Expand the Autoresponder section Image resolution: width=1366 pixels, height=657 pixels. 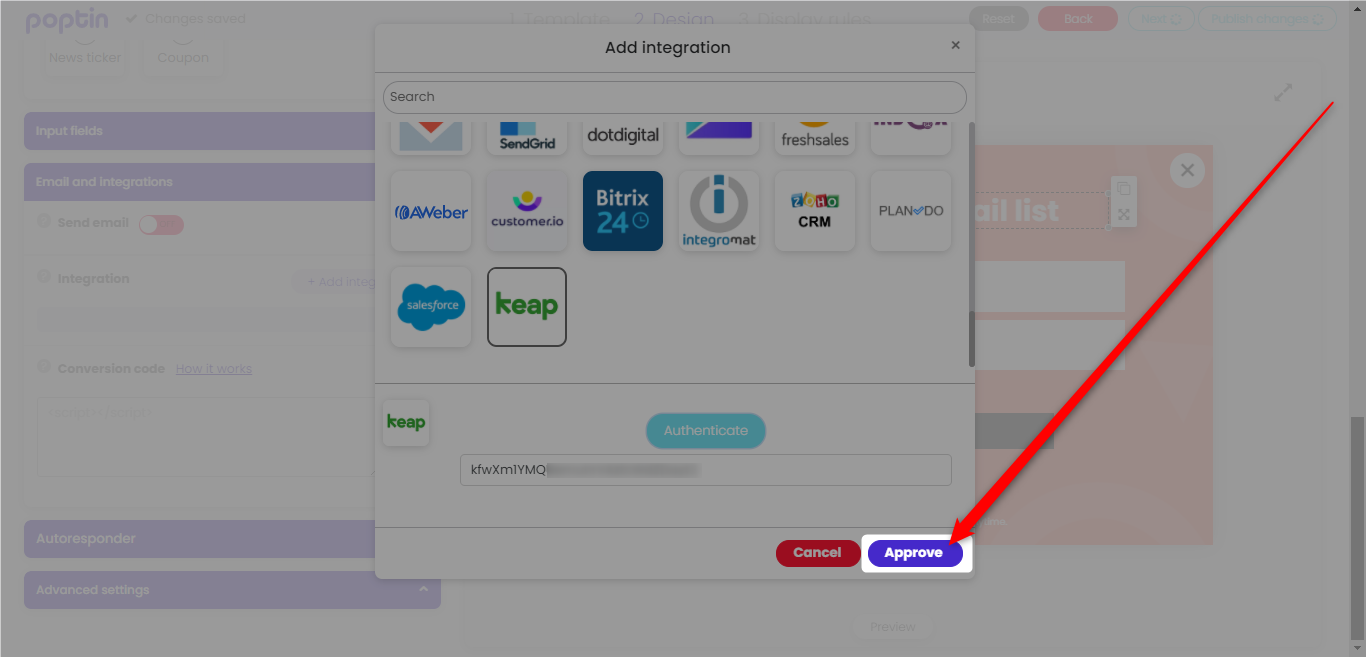pyautogui.click(x=200, y=539)
